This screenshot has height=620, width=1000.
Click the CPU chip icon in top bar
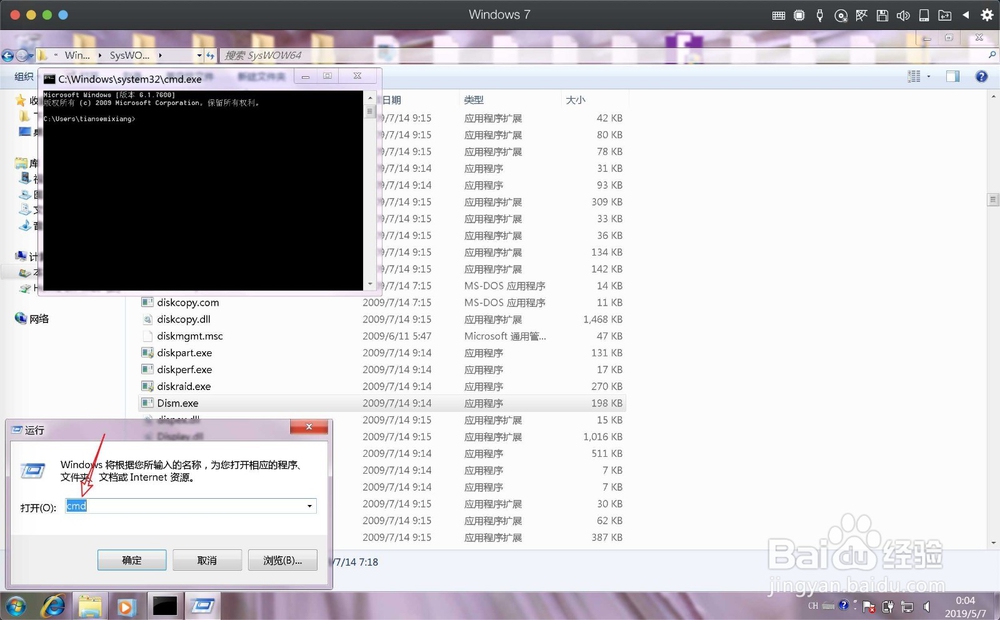[799, 15]
